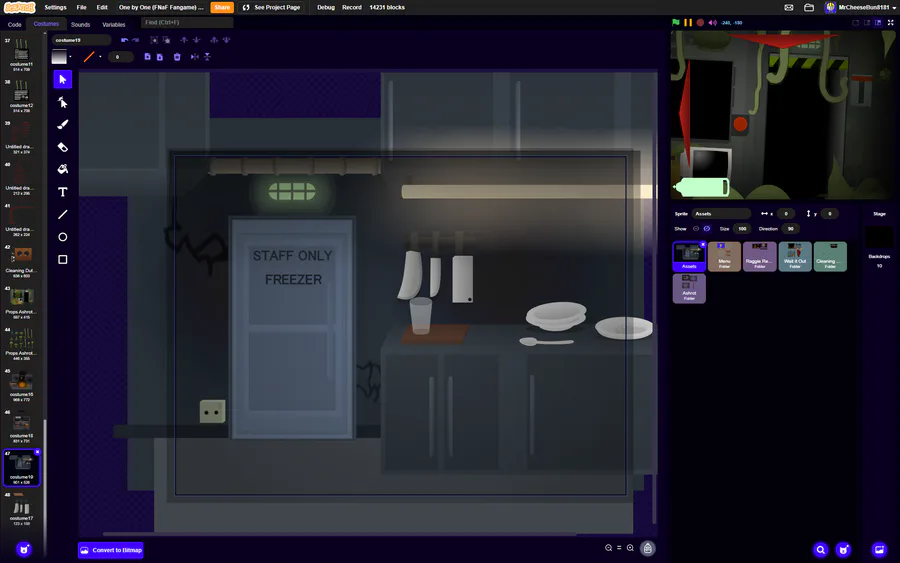Click the Debug button
Image resolution: width=900 pixels, height=563 pixels.
(325, 7)
